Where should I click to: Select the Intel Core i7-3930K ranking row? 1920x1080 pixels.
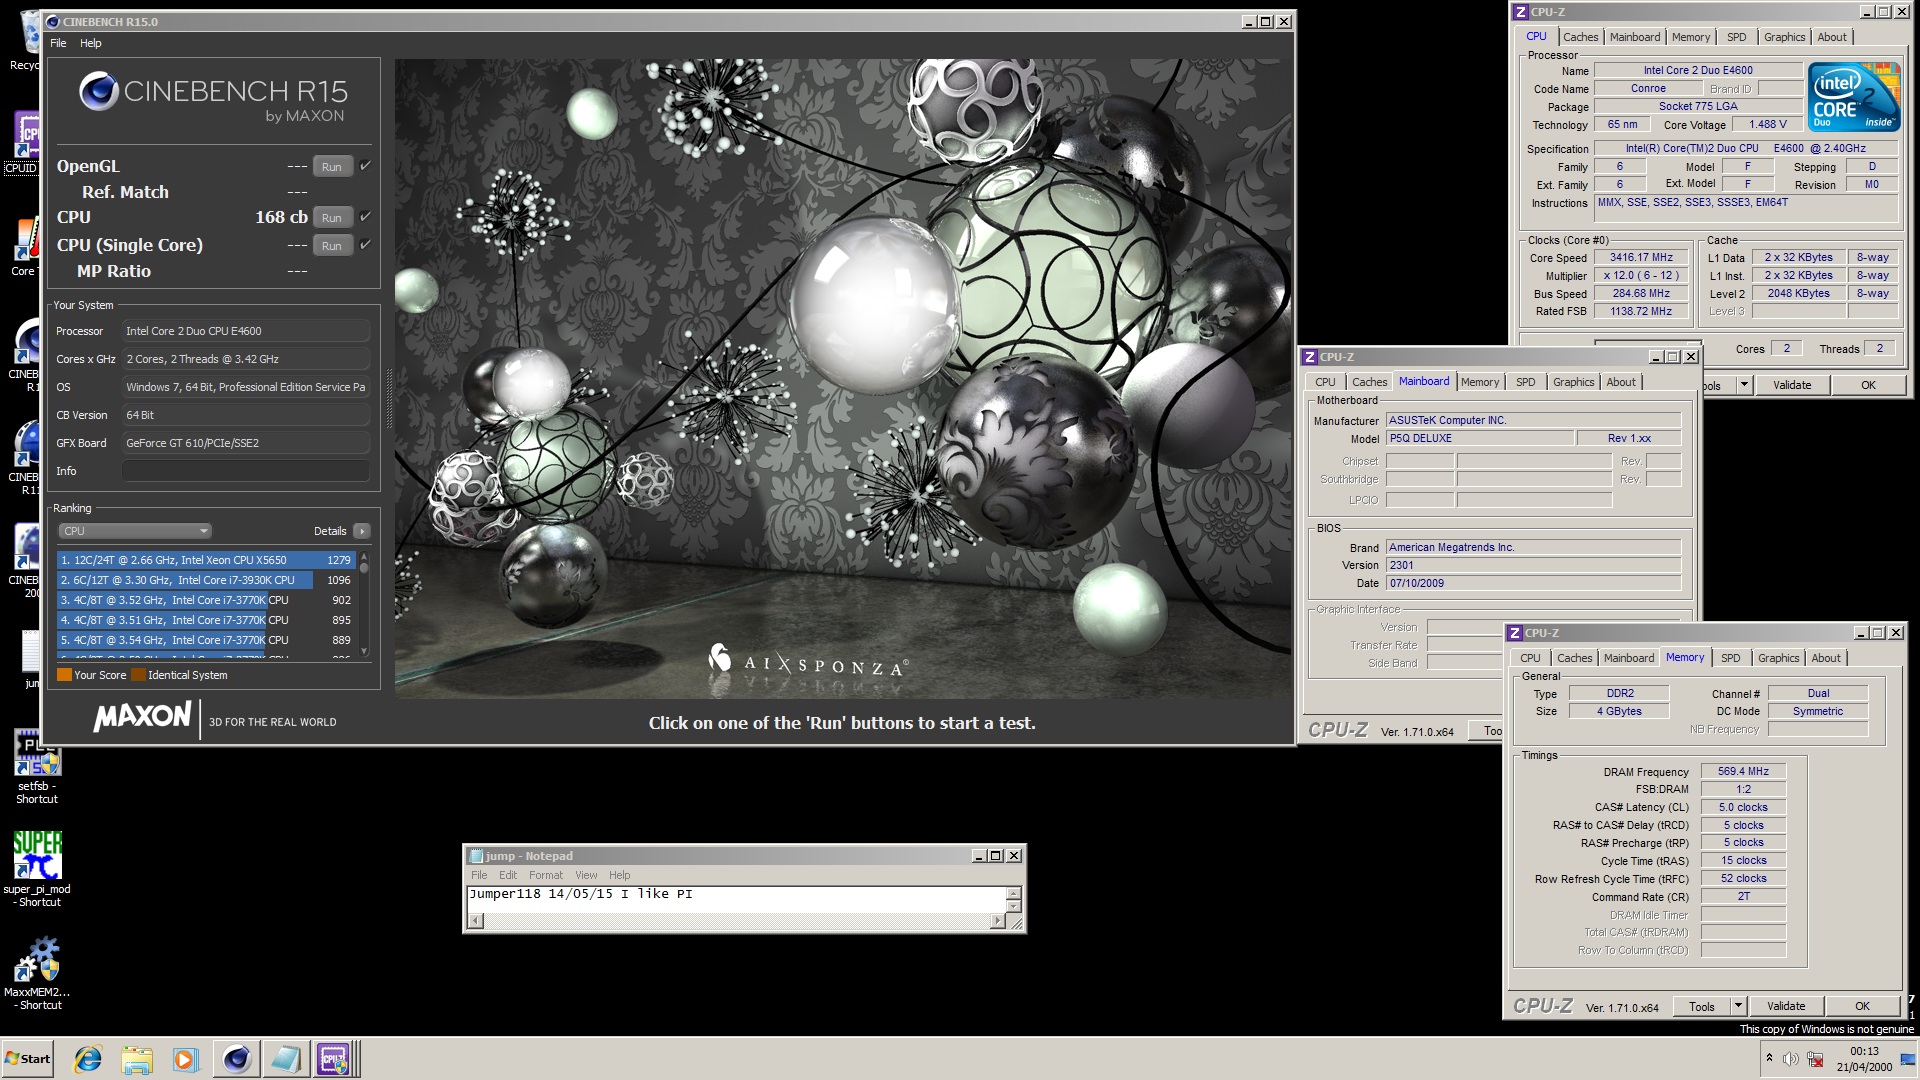pos(205,580)
